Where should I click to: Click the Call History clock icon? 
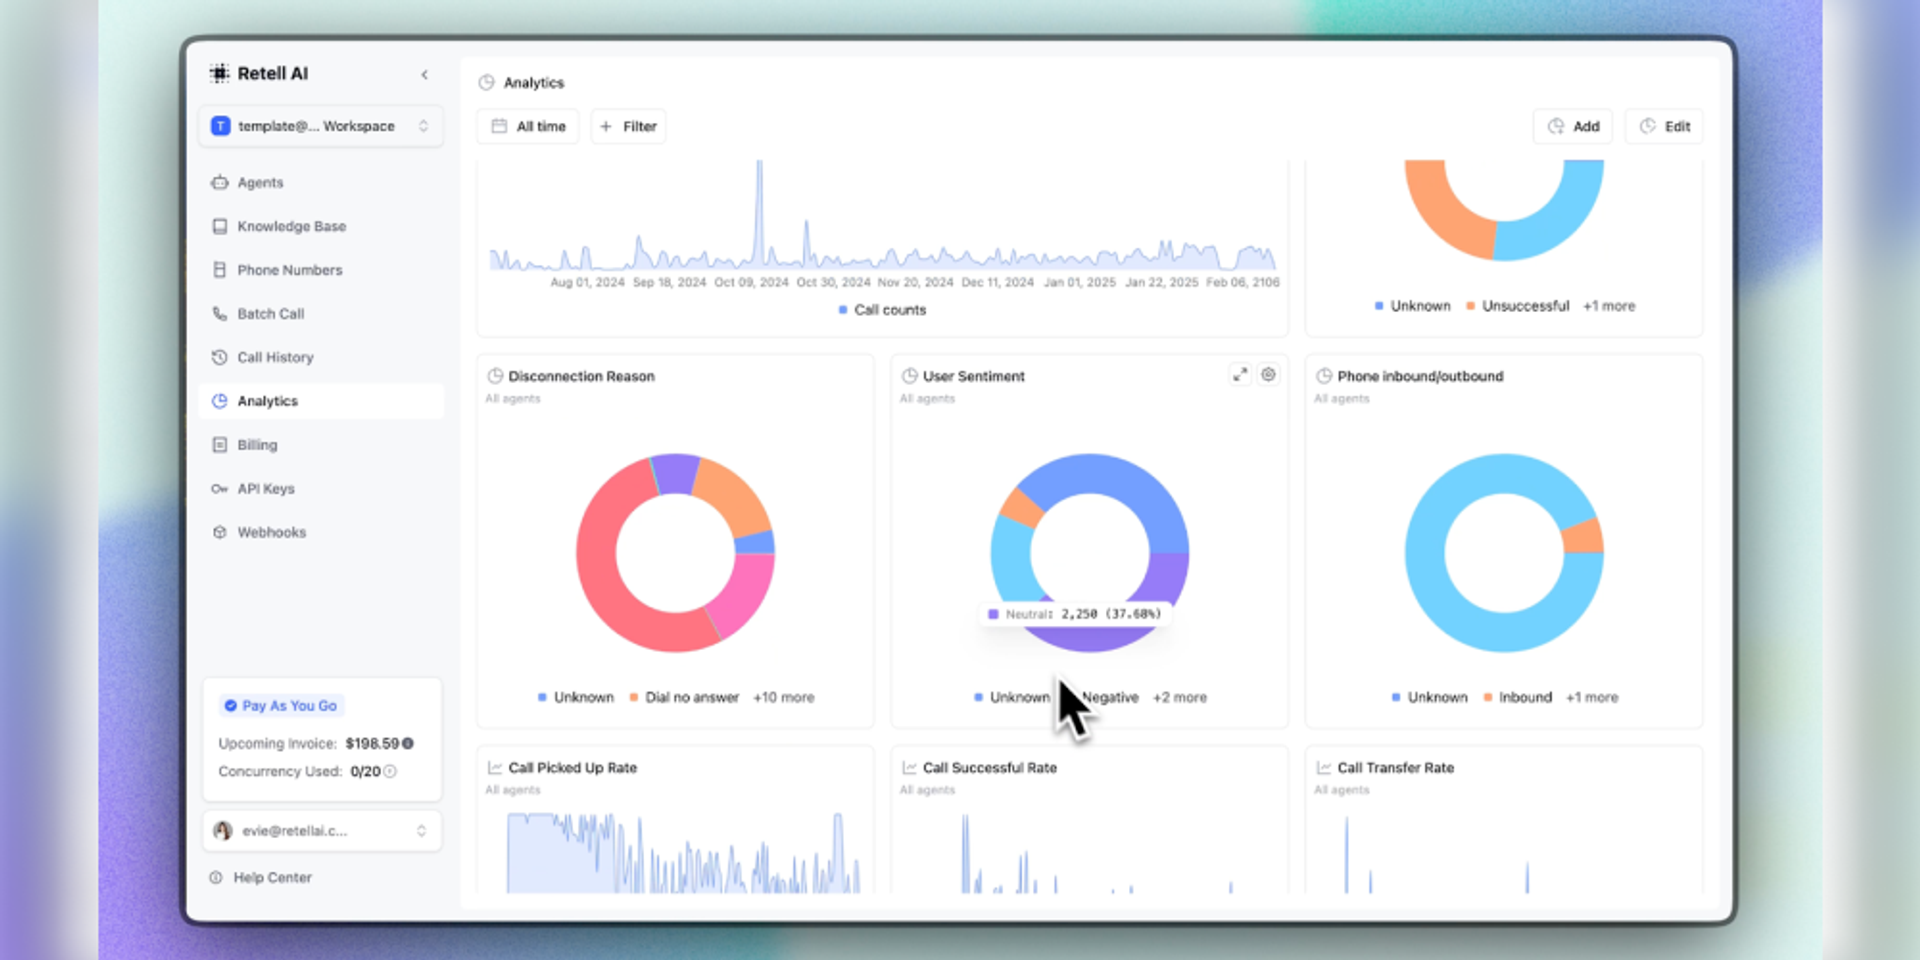[220, 358]
